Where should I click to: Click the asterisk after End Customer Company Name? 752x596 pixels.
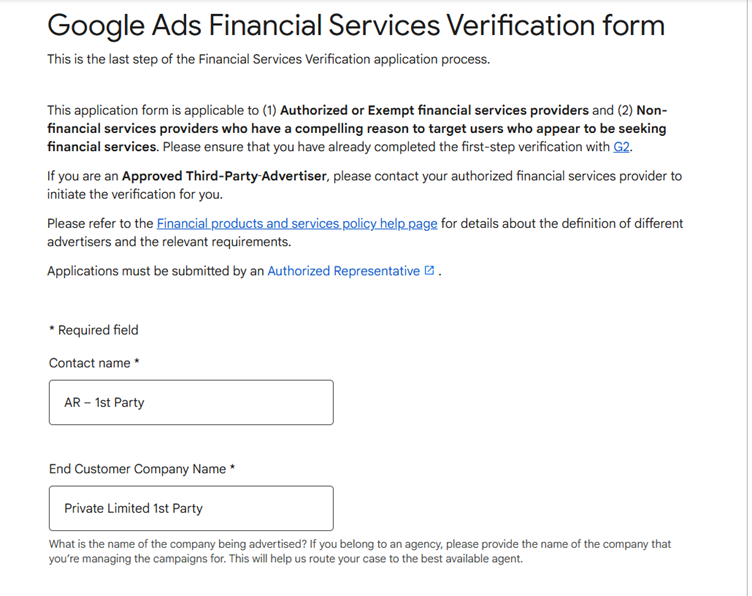[x=233, y=467]
